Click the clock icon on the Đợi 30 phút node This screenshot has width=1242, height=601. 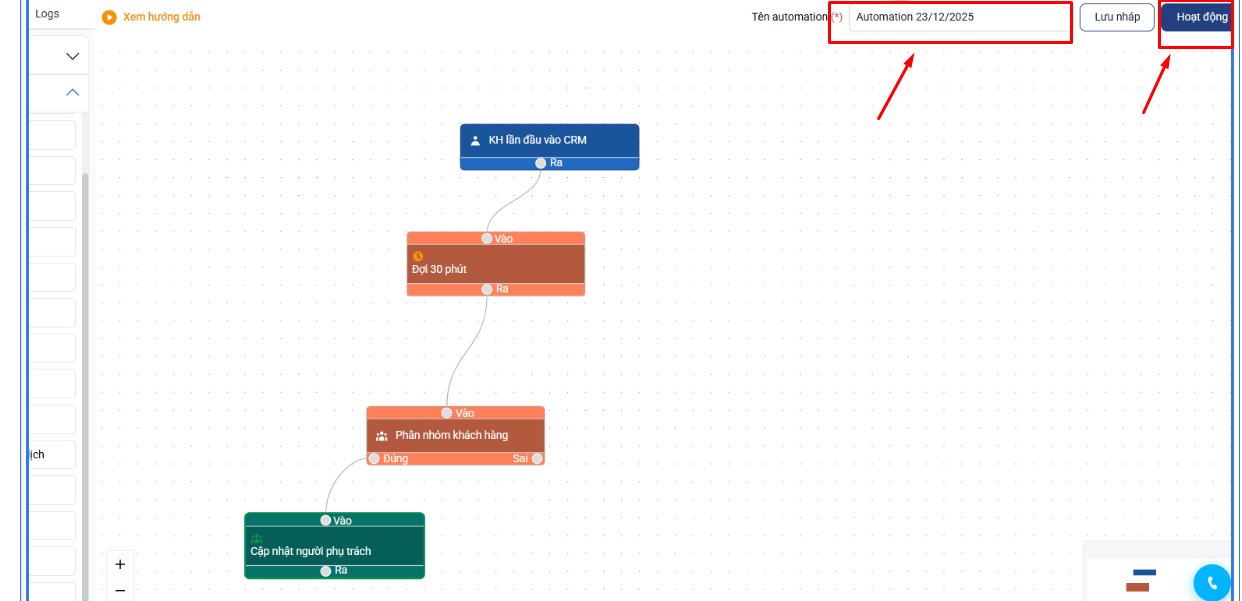click(418, 256)
